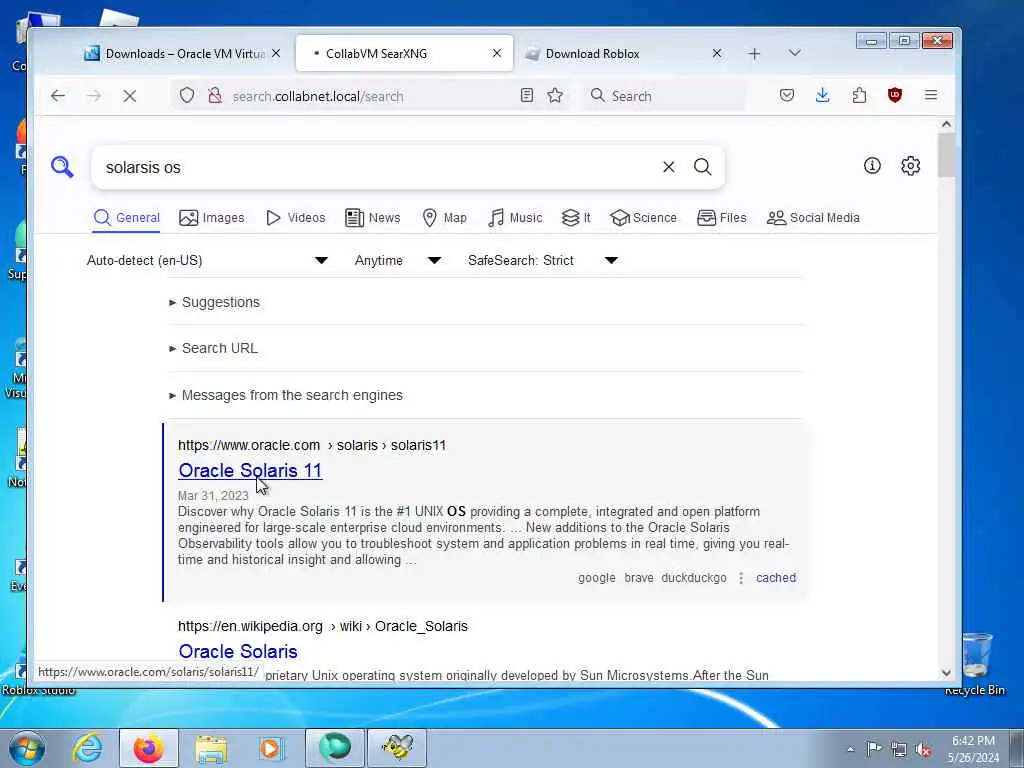Click the Action Center flag tray icon

[x=874, y=749]
